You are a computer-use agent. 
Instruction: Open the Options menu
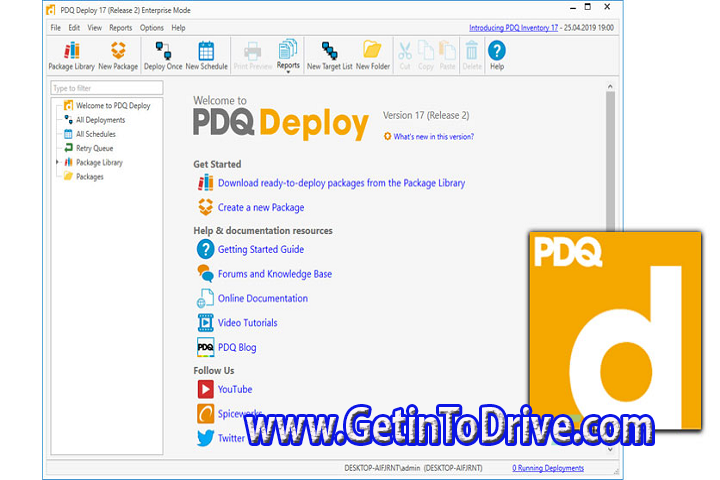point(152,28)
